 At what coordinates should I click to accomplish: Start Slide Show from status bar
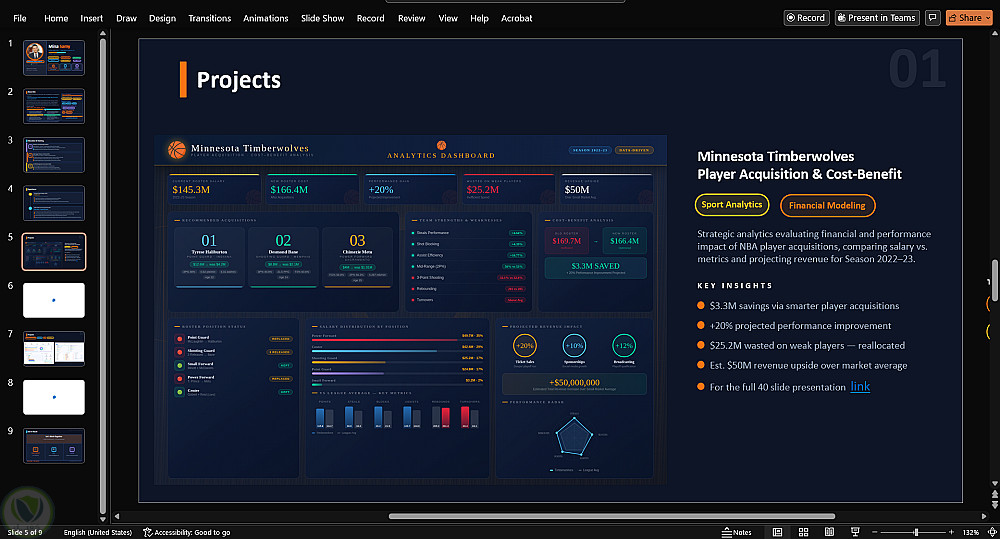pos(855,532)
